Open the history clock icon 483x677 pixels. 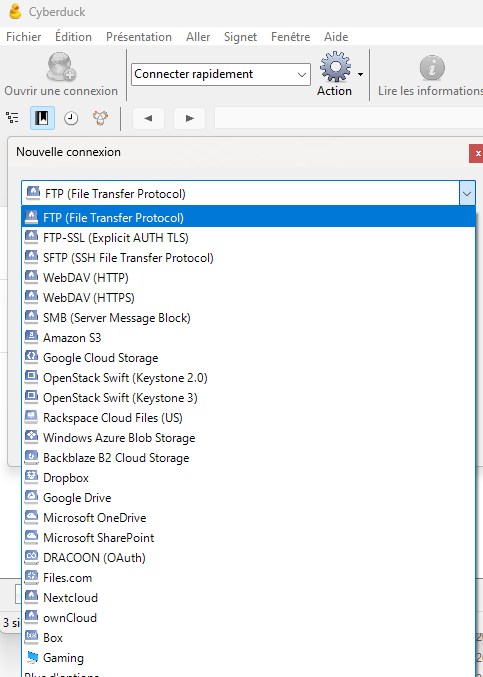point(71,118)
